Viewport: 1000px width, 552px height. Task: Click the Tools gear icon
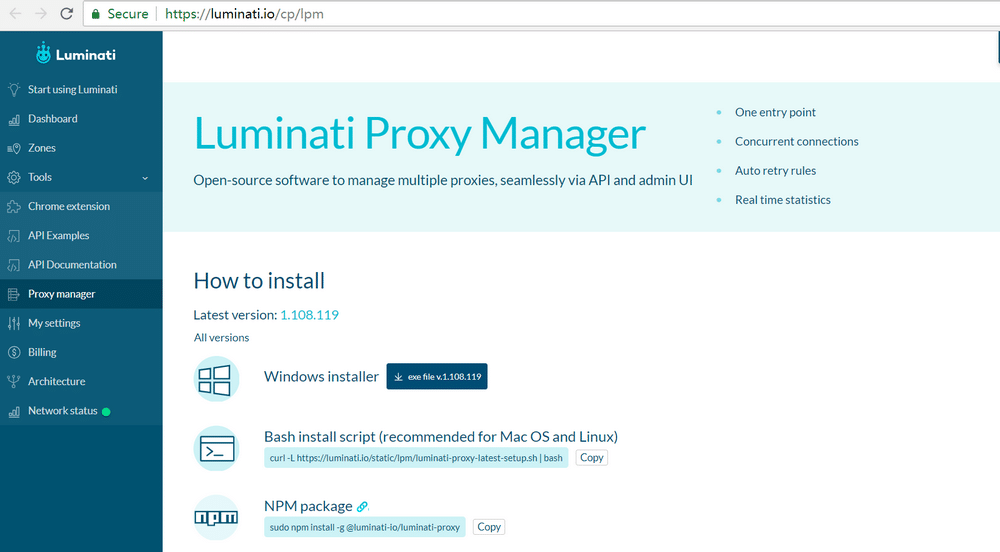(x=14, y=177)
